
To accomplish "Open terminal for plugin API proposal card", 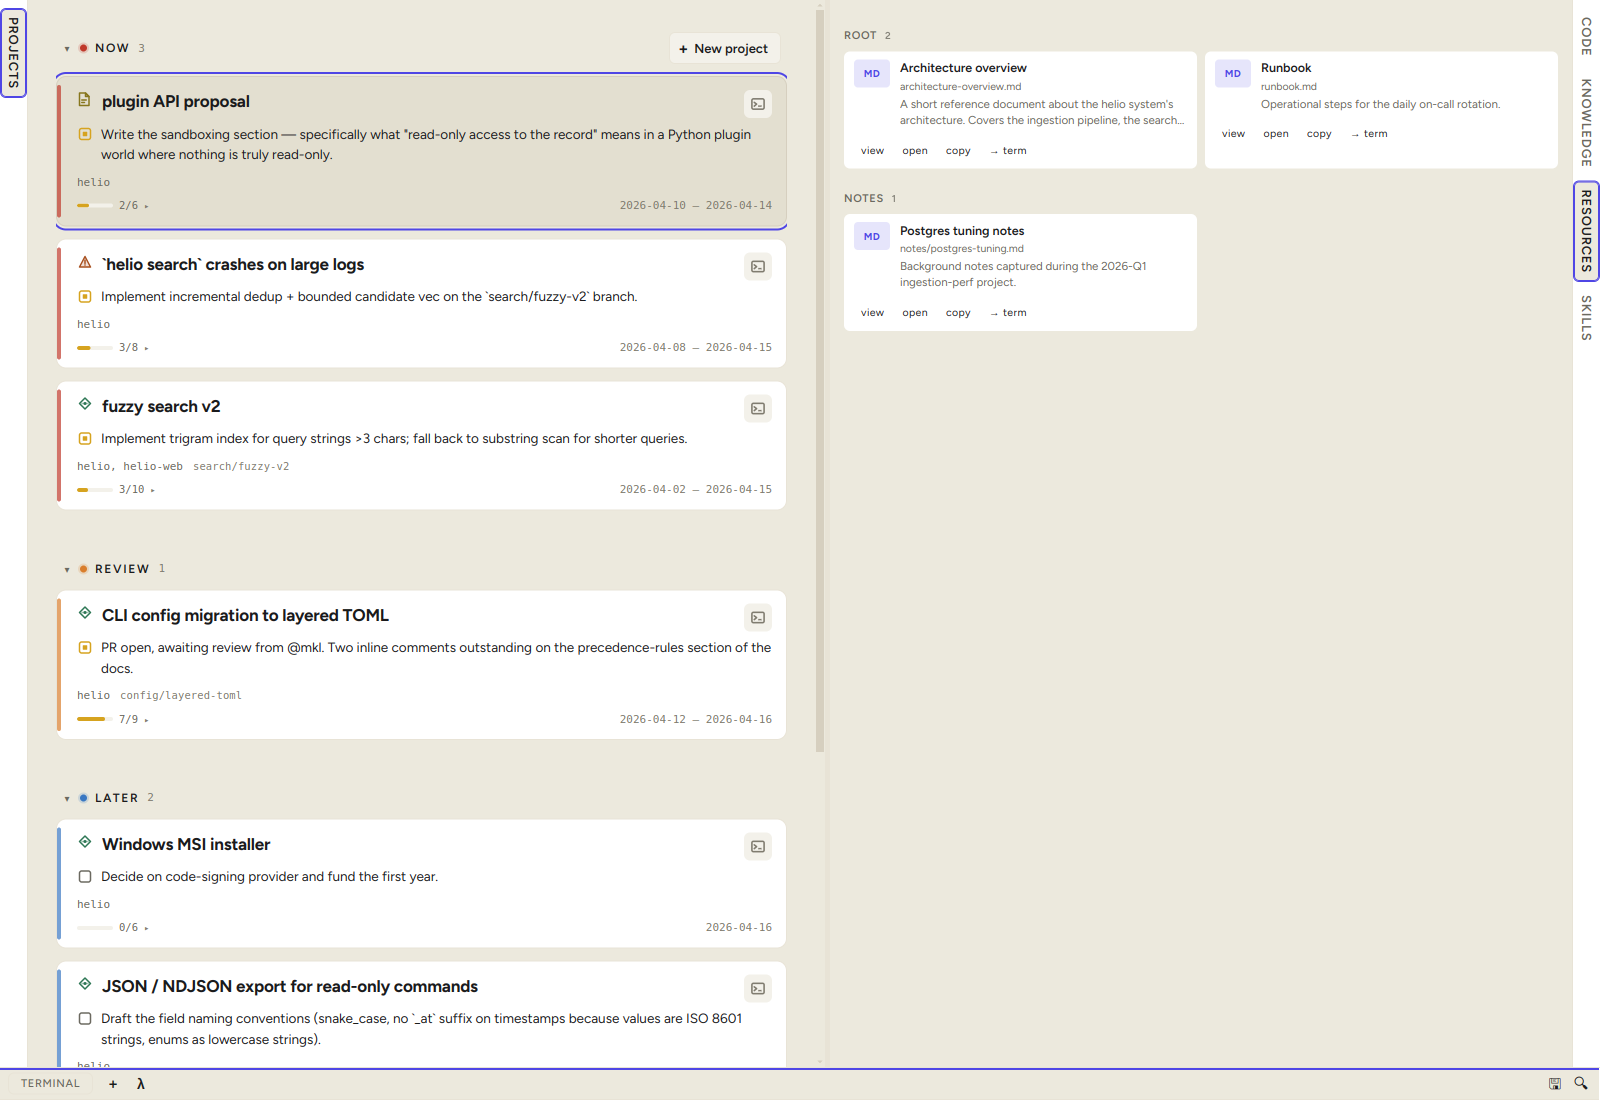I will [x=758, y=104].
